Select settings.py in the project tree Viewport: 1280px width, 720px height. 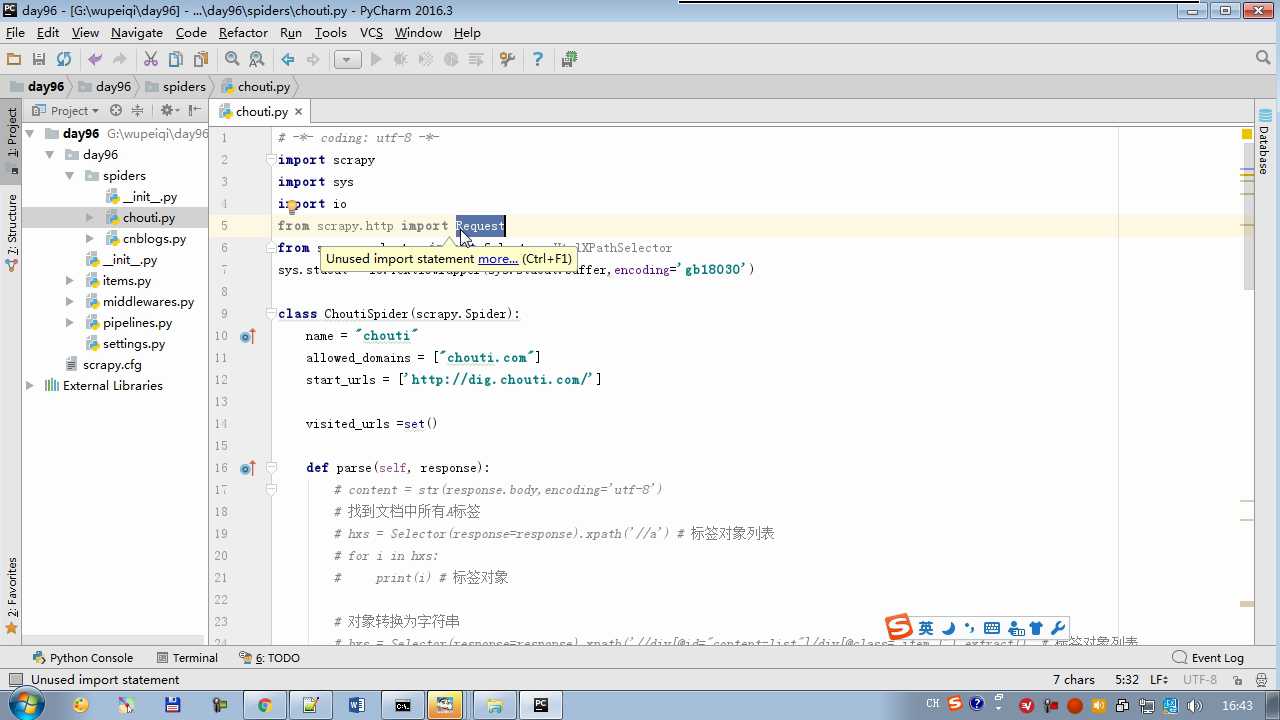[125, 344]
